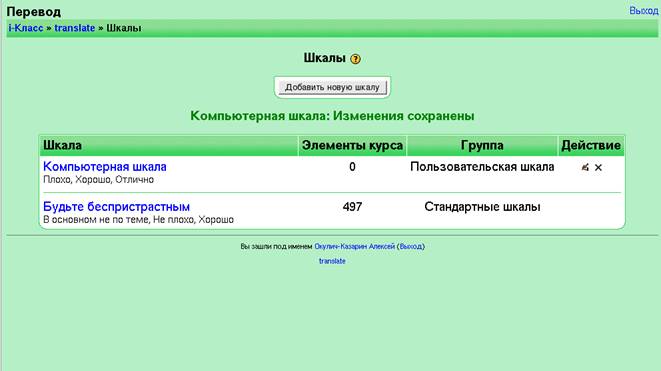Click the text Плохо, Хорошо, Отлично

click(98, 180)
